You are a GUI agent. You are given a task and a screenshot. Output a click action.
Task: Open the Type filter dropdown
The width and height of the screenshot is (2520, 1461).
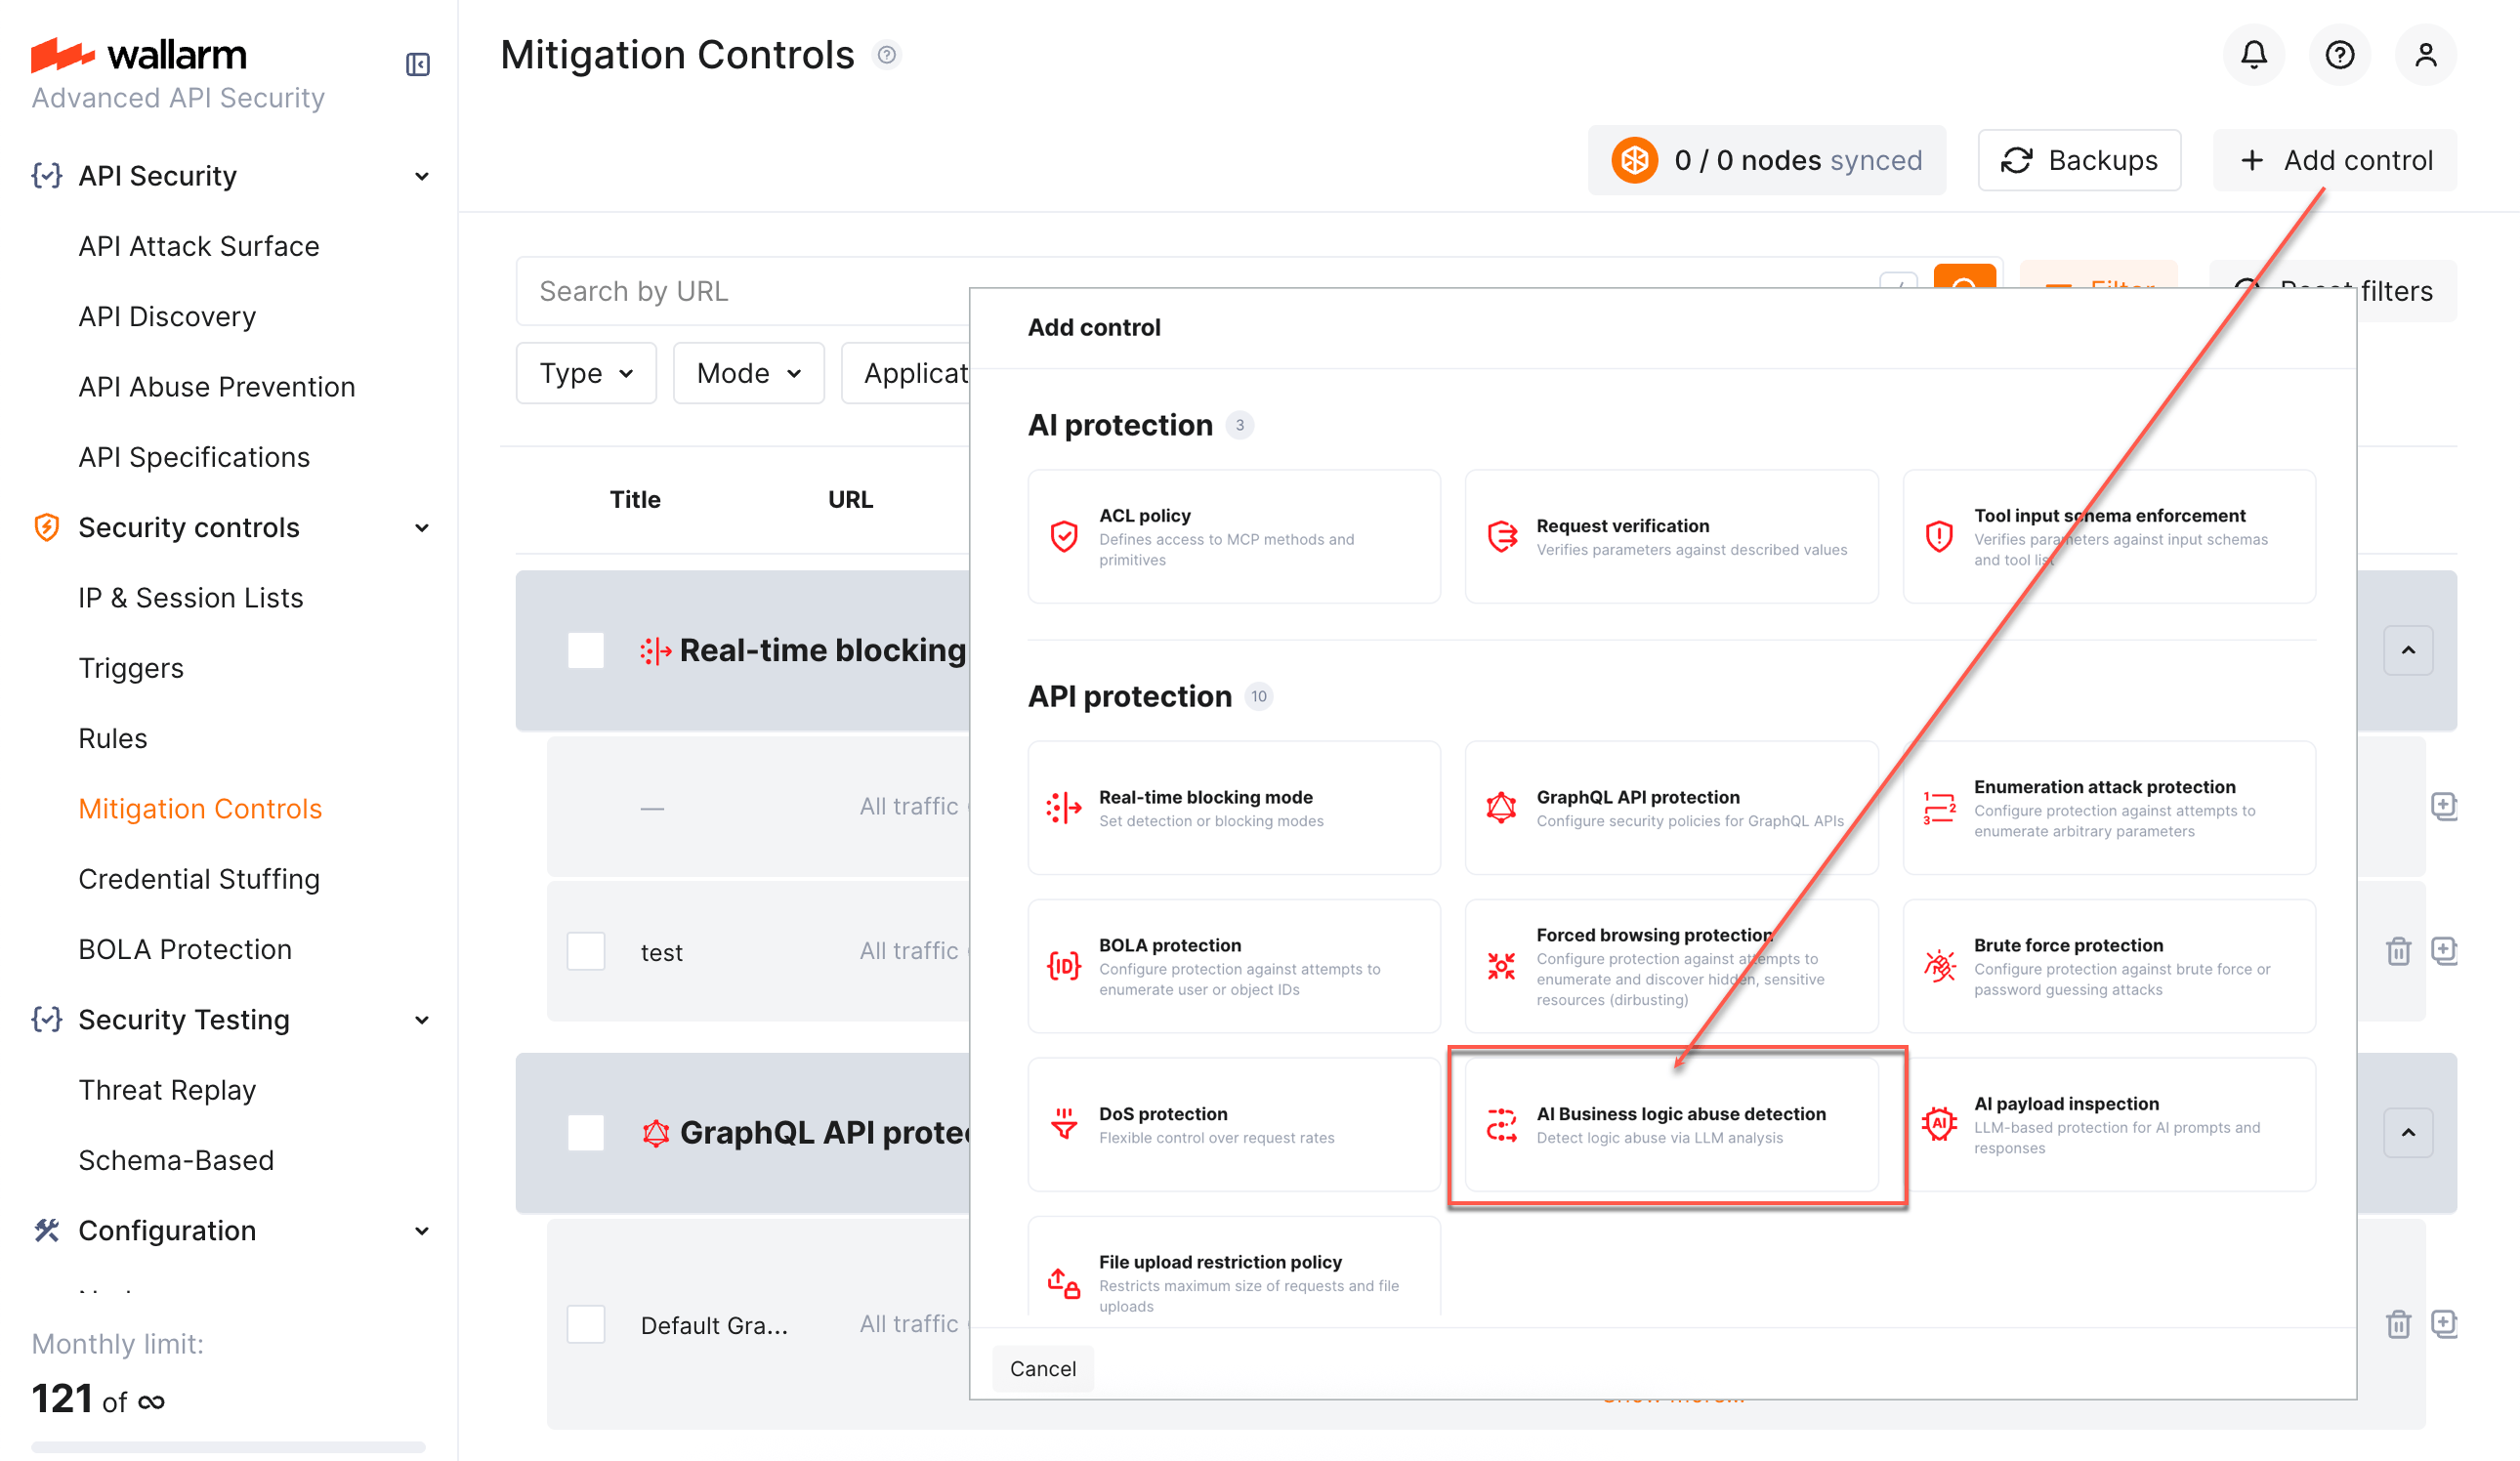click(x=585, y=372)
